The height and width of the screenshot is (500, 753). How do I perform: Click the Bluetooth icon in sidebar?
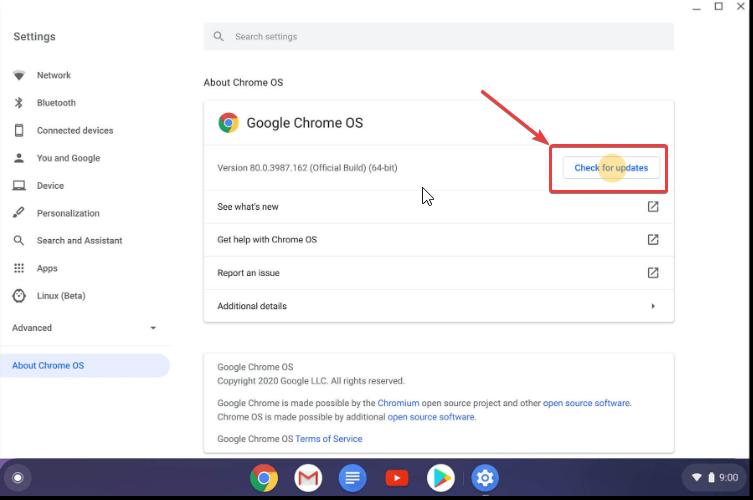[19, 103]
